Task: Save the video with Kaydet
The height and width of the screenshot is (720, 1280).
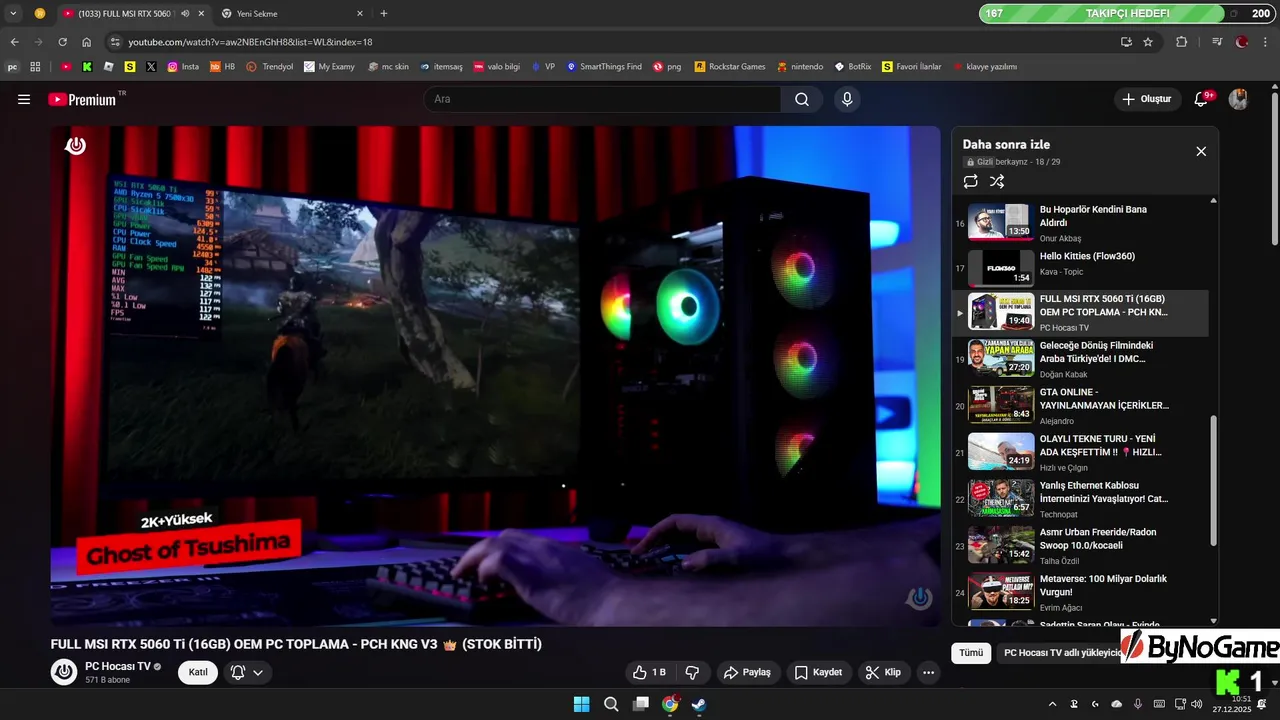Action: (x=819, y=672)
